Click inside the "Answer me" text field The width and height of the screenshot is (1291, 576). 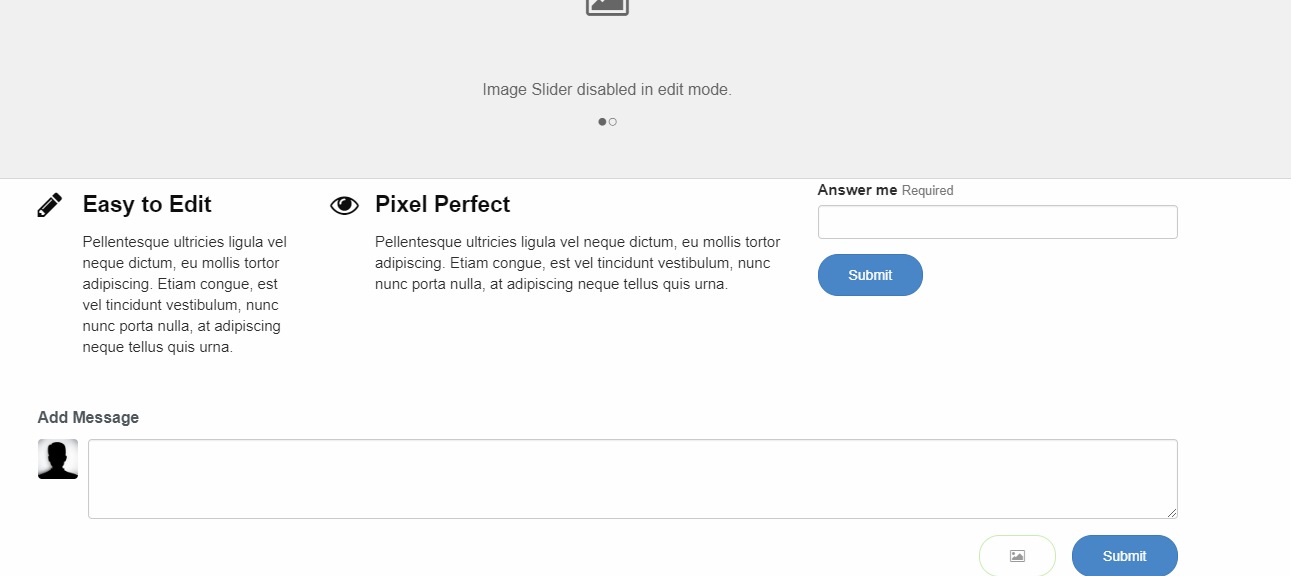pos(997,221)
